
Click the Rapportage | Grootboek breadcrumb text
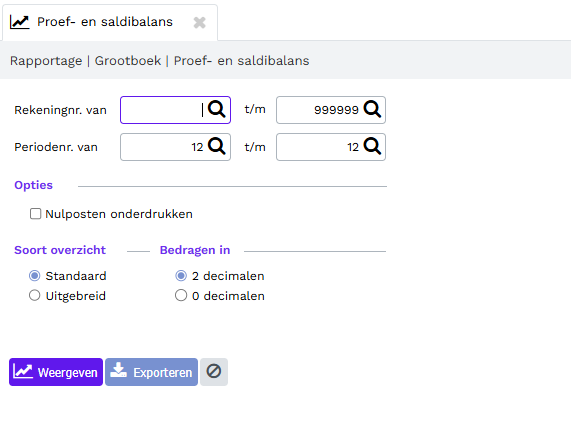click(86, 61)
